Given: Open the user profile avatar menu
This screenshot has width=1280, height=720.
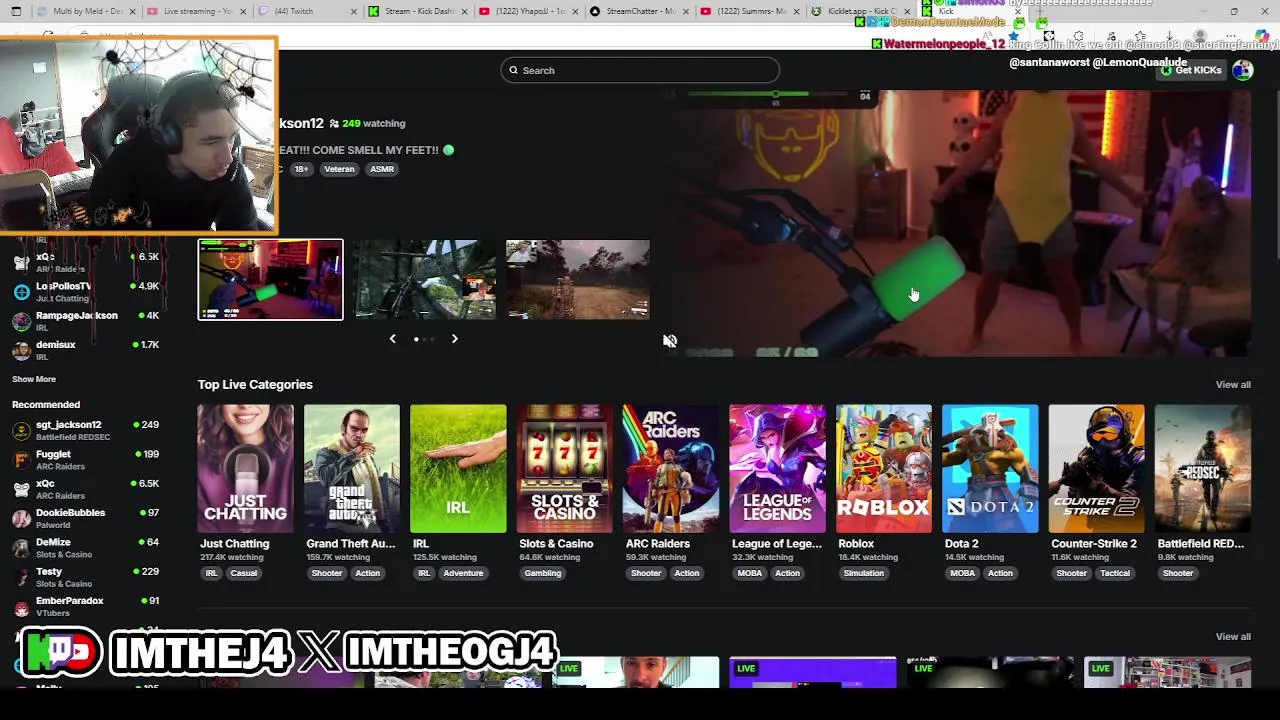Looking at the screenshot, I should (1243, 70).
